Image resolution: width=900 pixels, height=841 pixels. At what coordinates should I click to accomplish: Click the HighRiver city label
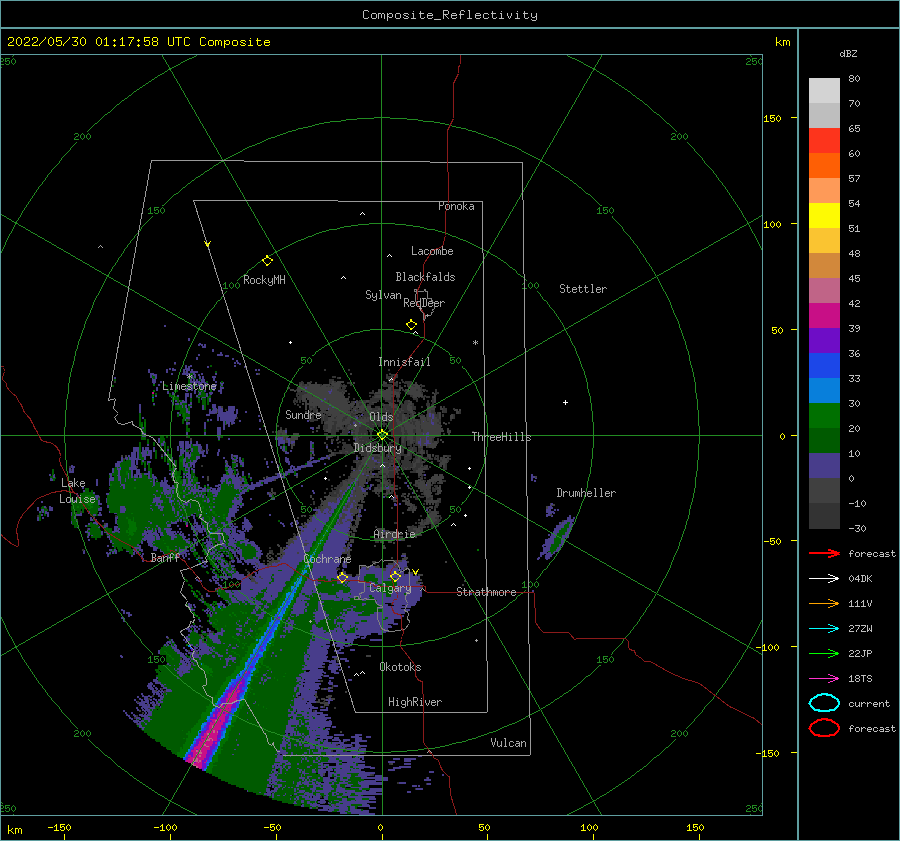click(x=415, y=702)
